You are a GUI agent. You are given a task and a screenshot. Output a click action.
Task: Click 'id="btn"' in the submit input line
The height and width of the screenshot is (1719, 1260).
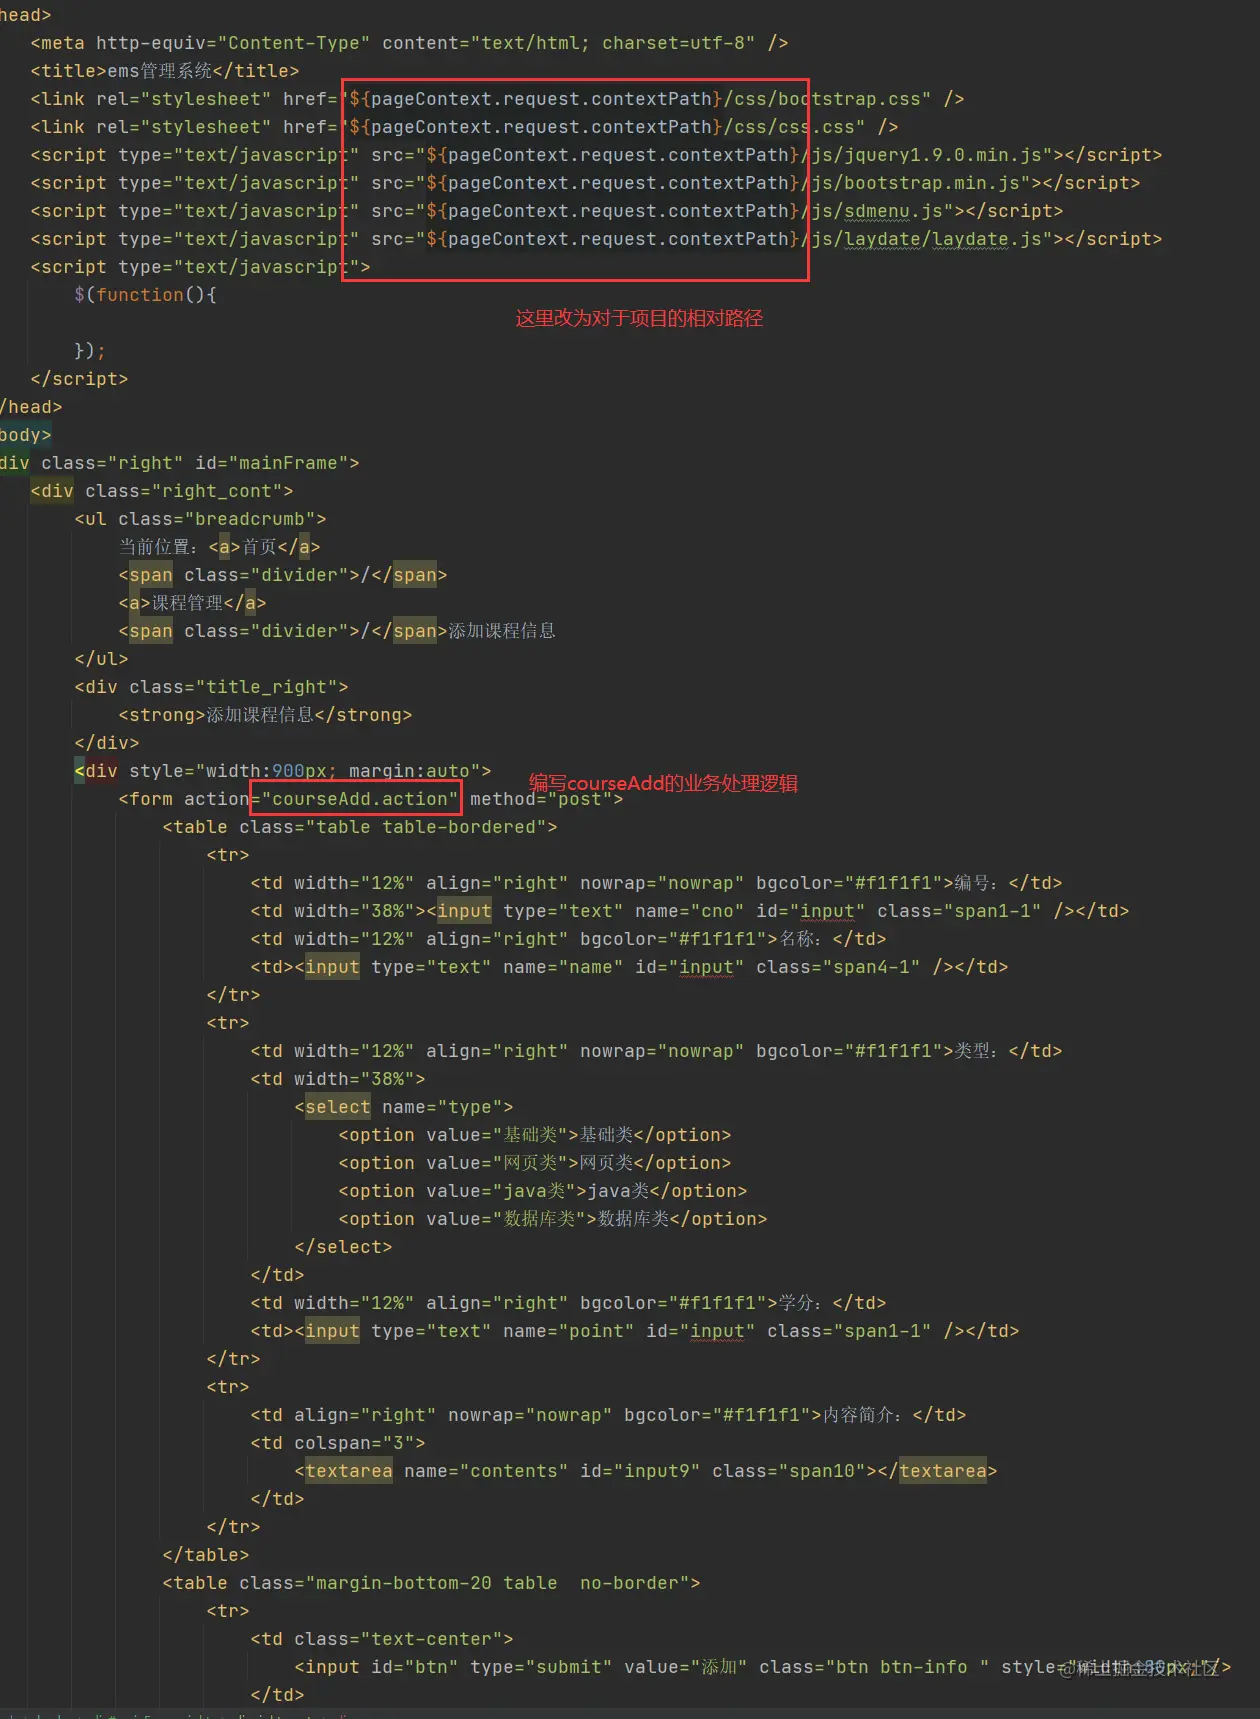pos(415,1667)
